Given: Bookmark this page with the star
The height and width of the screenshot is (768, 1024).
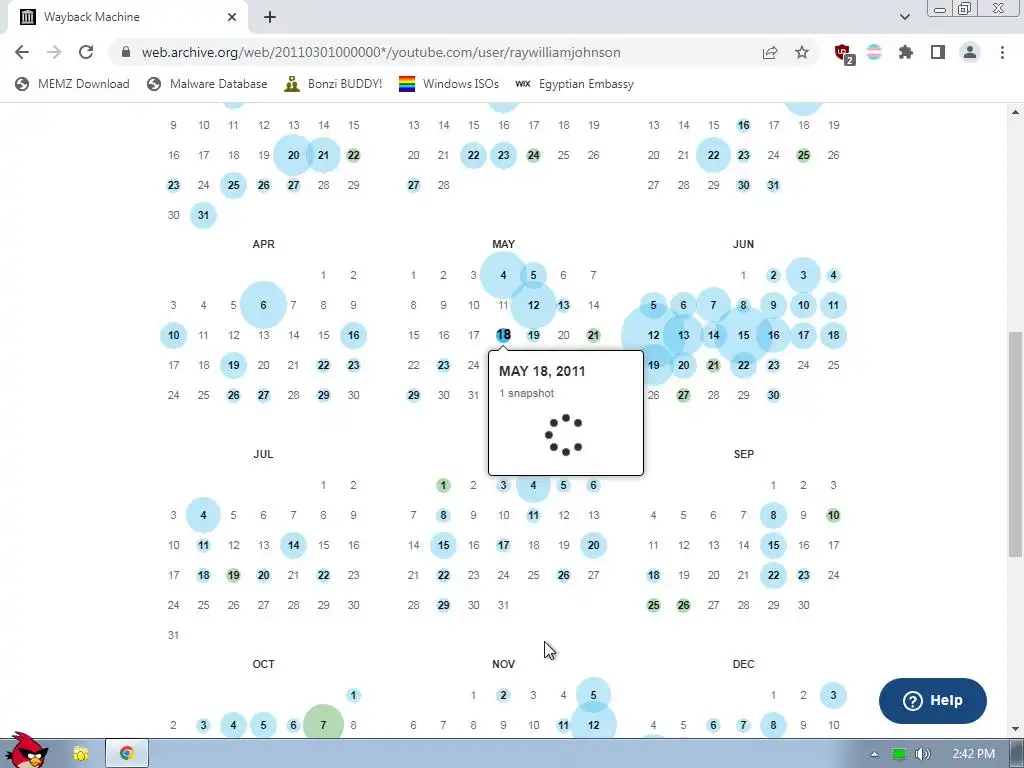Looking at the screenshot, I should tap(802, 52).
